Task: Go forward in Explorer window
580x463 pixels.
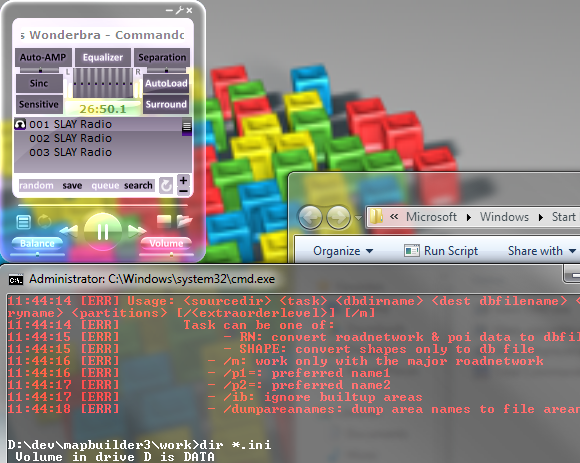Action: 338,217
